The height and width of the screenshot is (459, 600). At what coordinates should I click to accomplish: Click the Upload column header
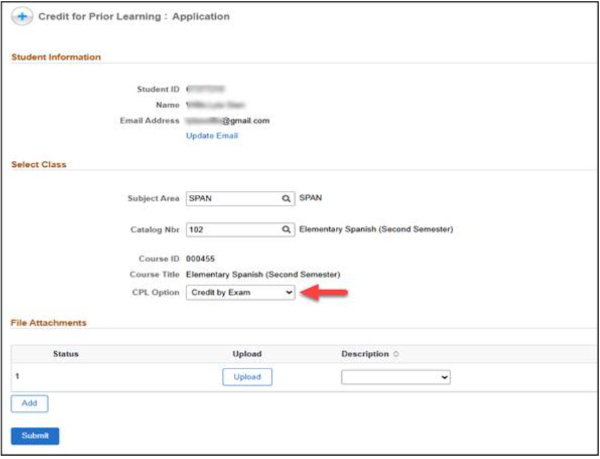[245, 353]
